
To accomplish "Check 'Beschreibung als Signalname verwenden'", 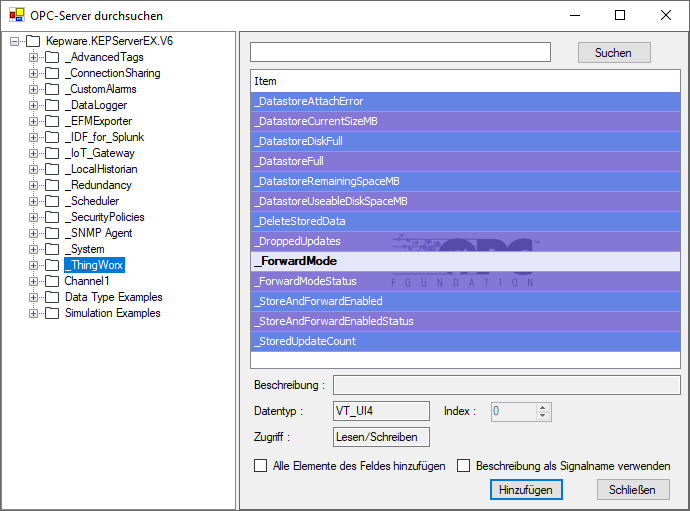I will [x=463, y=466].
